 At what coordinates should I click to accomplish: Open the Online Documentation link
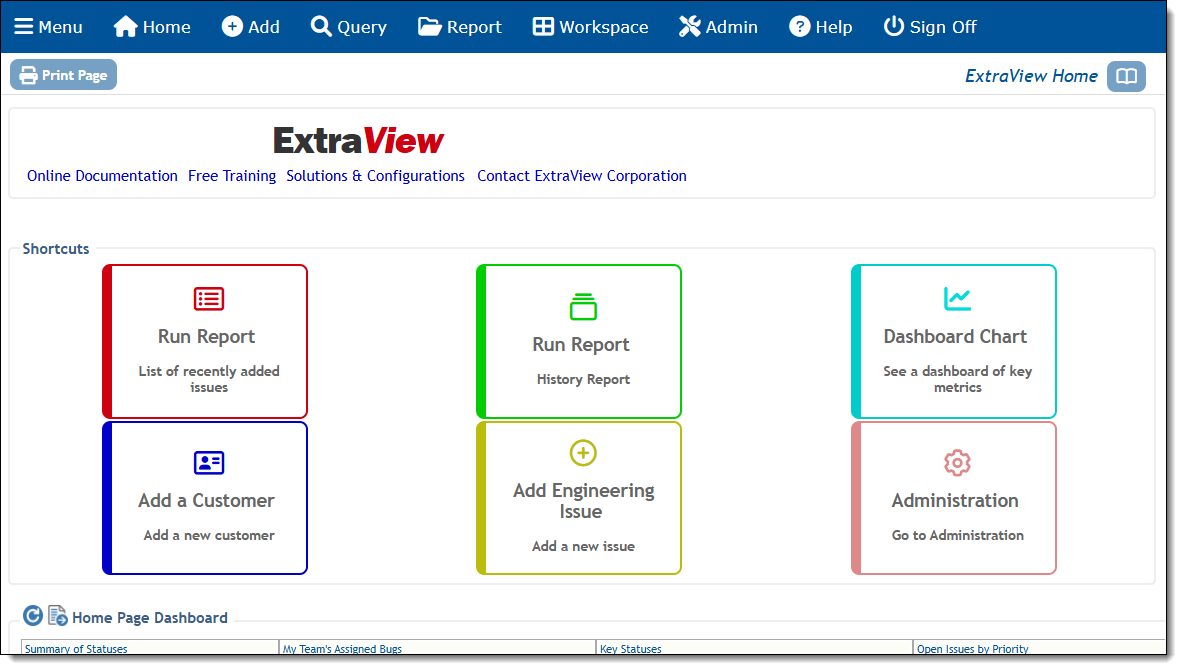(x=103, y=176)
